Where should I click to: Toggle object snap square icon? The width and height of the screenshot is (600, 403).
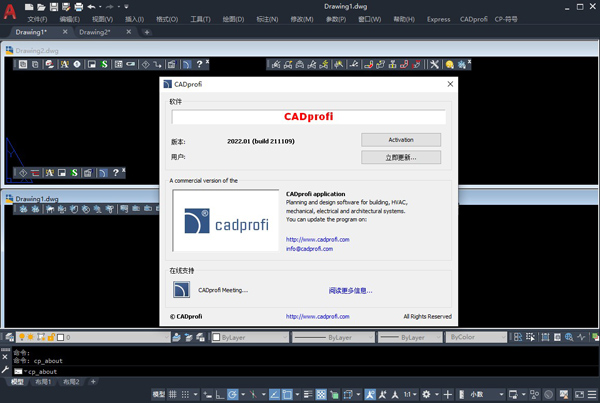pos(287,394)
